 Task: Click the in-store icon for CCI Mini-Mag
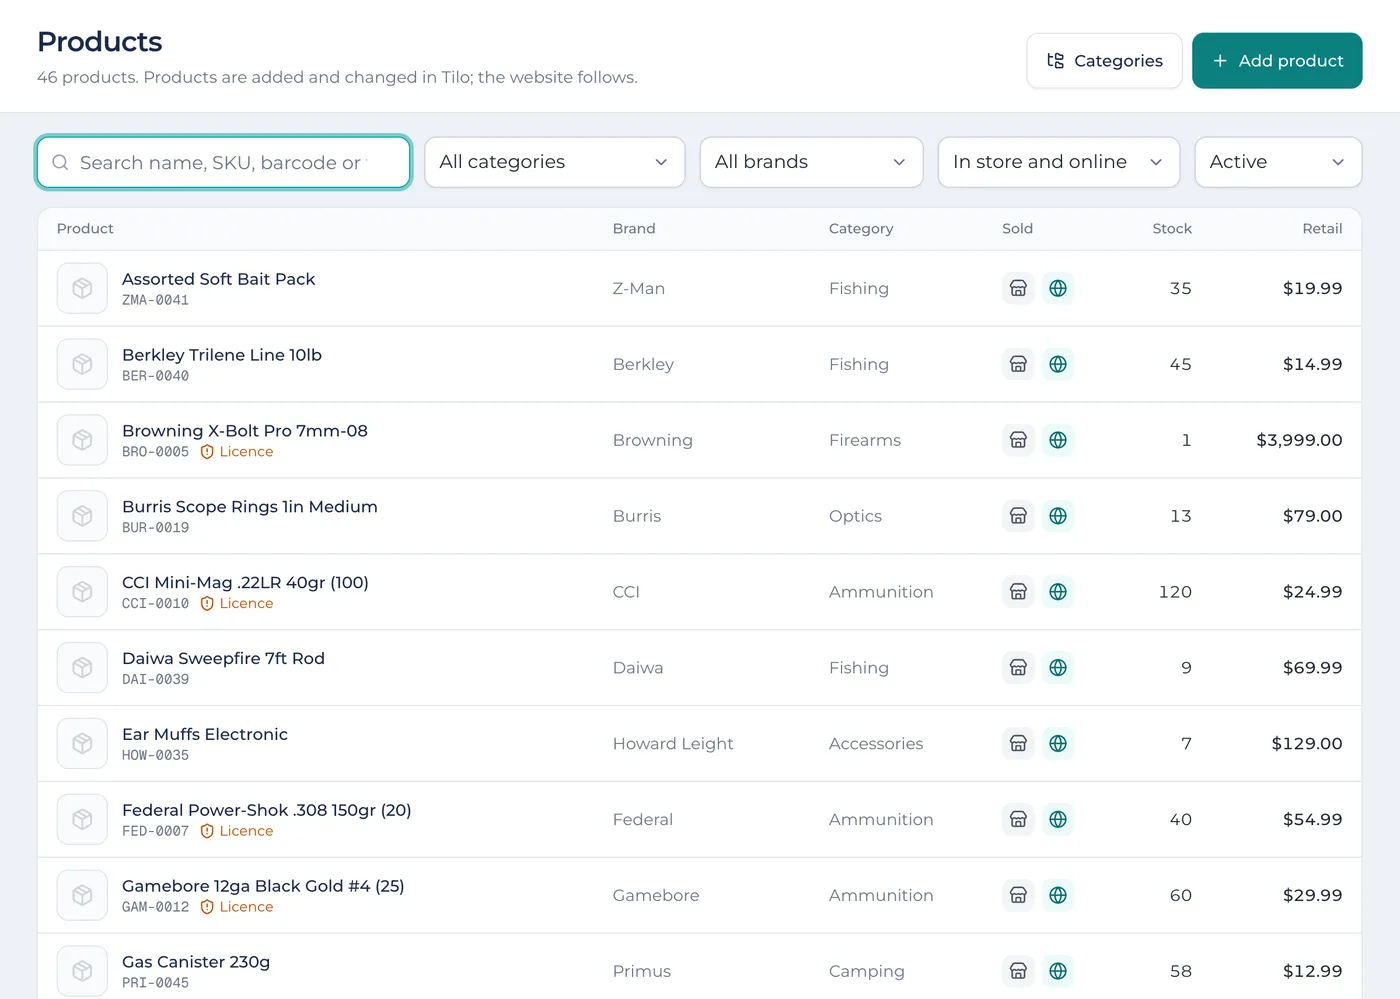(1018, 592)
